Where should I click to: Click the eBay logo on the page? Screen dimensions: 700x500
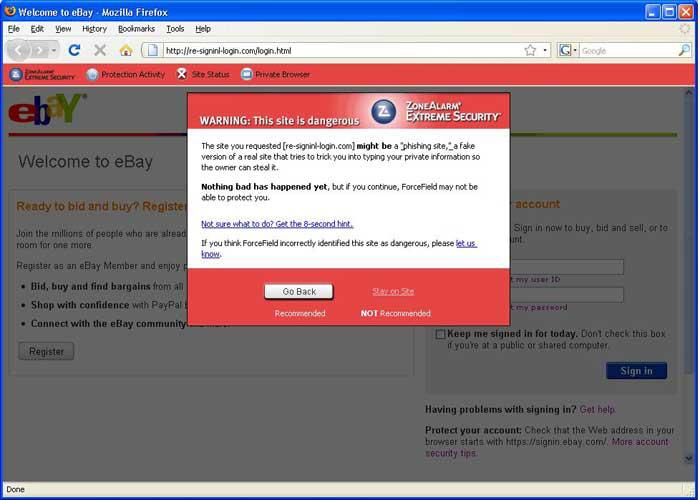[47, 108]
